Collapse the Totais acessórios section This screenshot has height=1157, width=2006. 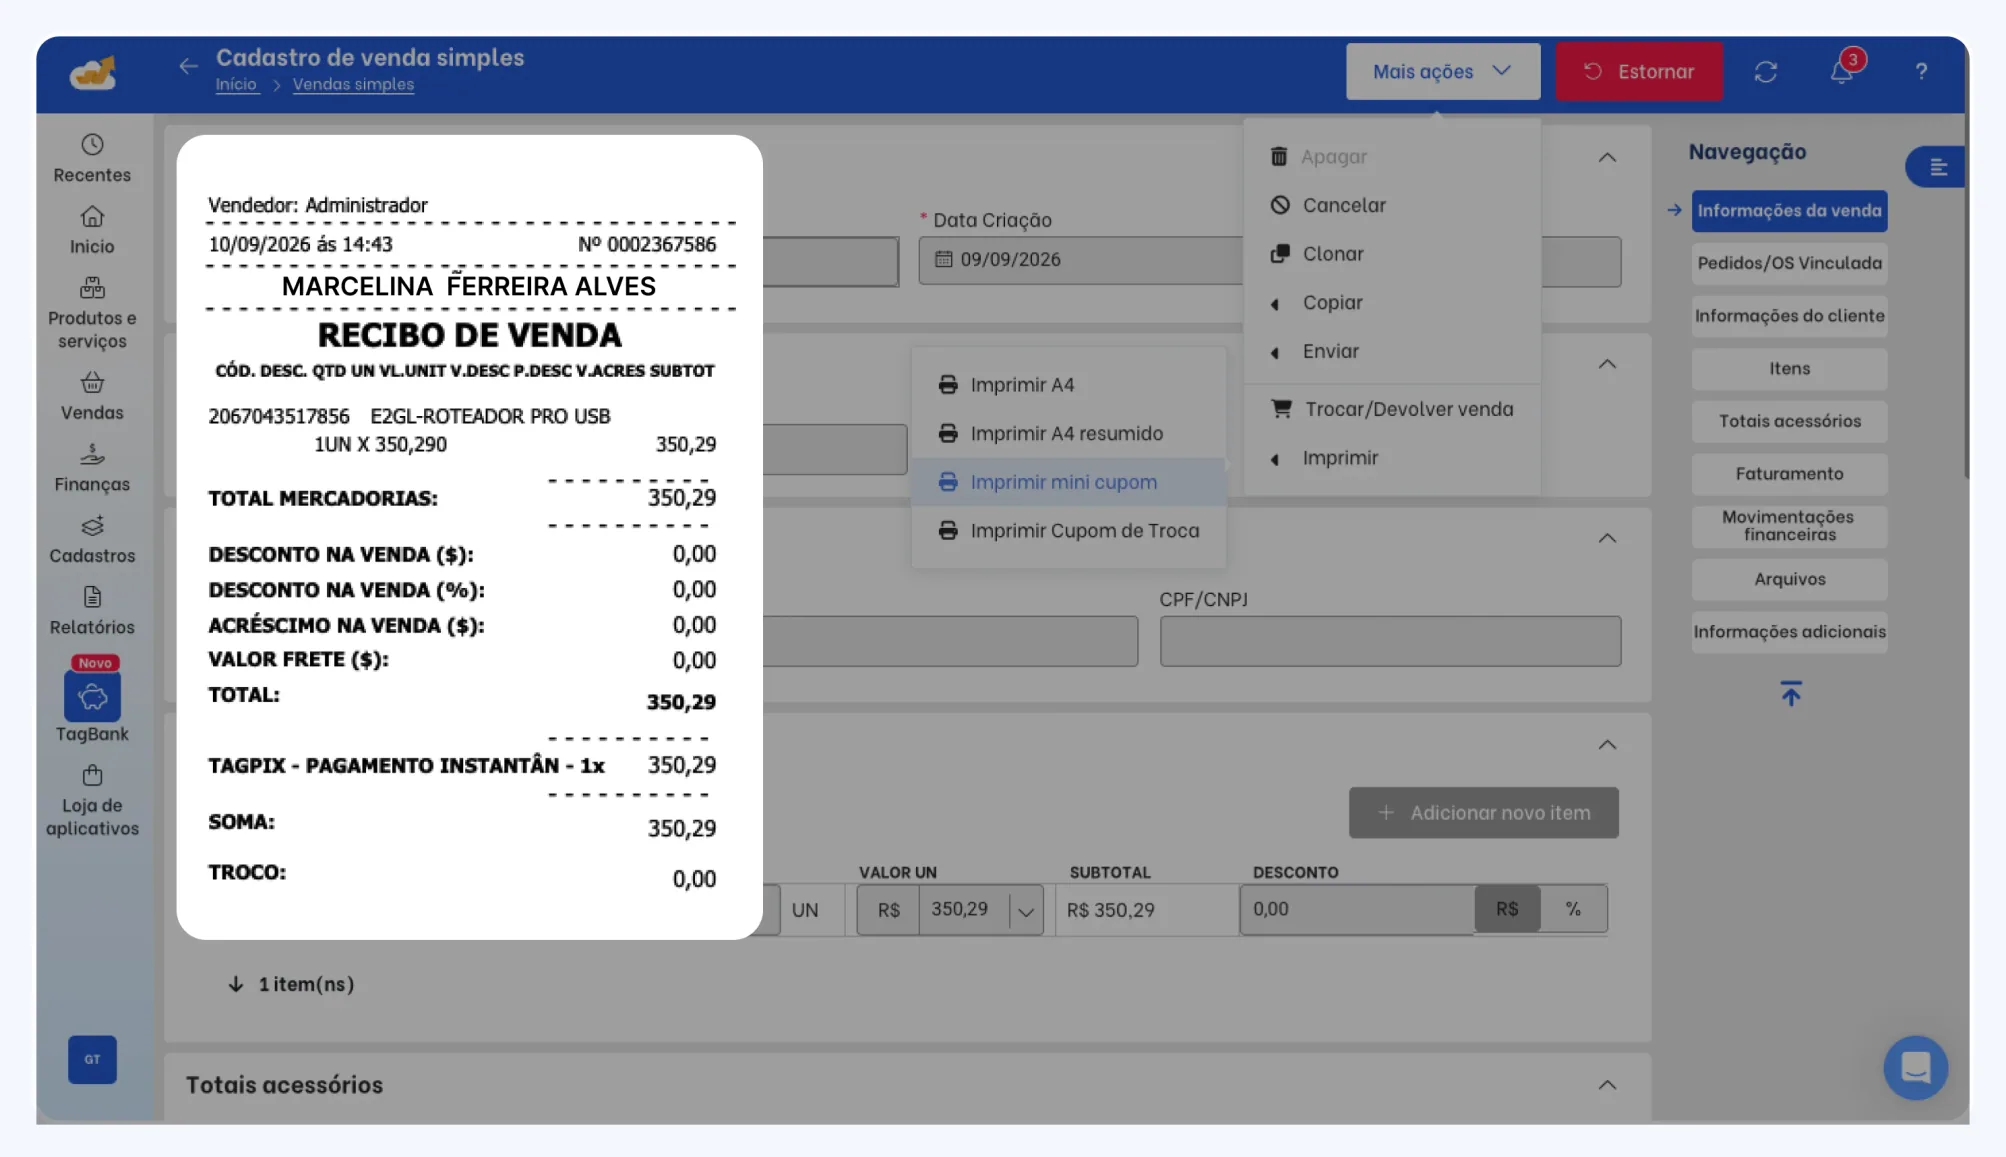tap(1606, 1085)
